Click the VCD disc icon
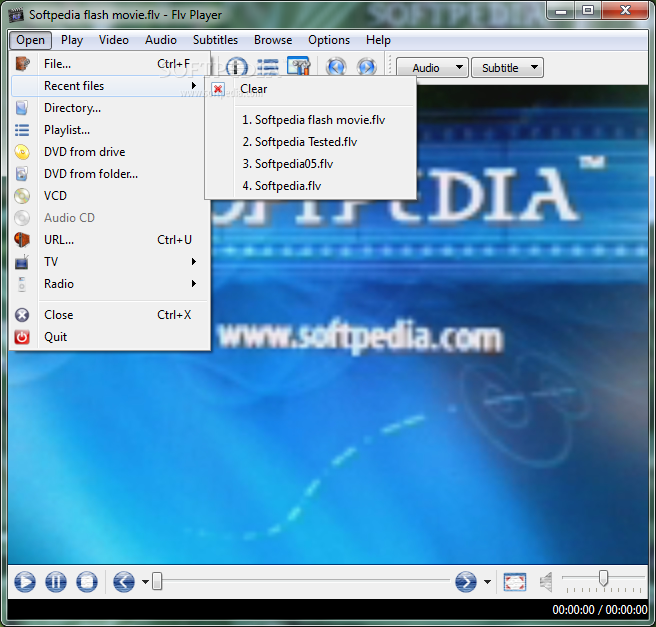 tap(22, 196)
